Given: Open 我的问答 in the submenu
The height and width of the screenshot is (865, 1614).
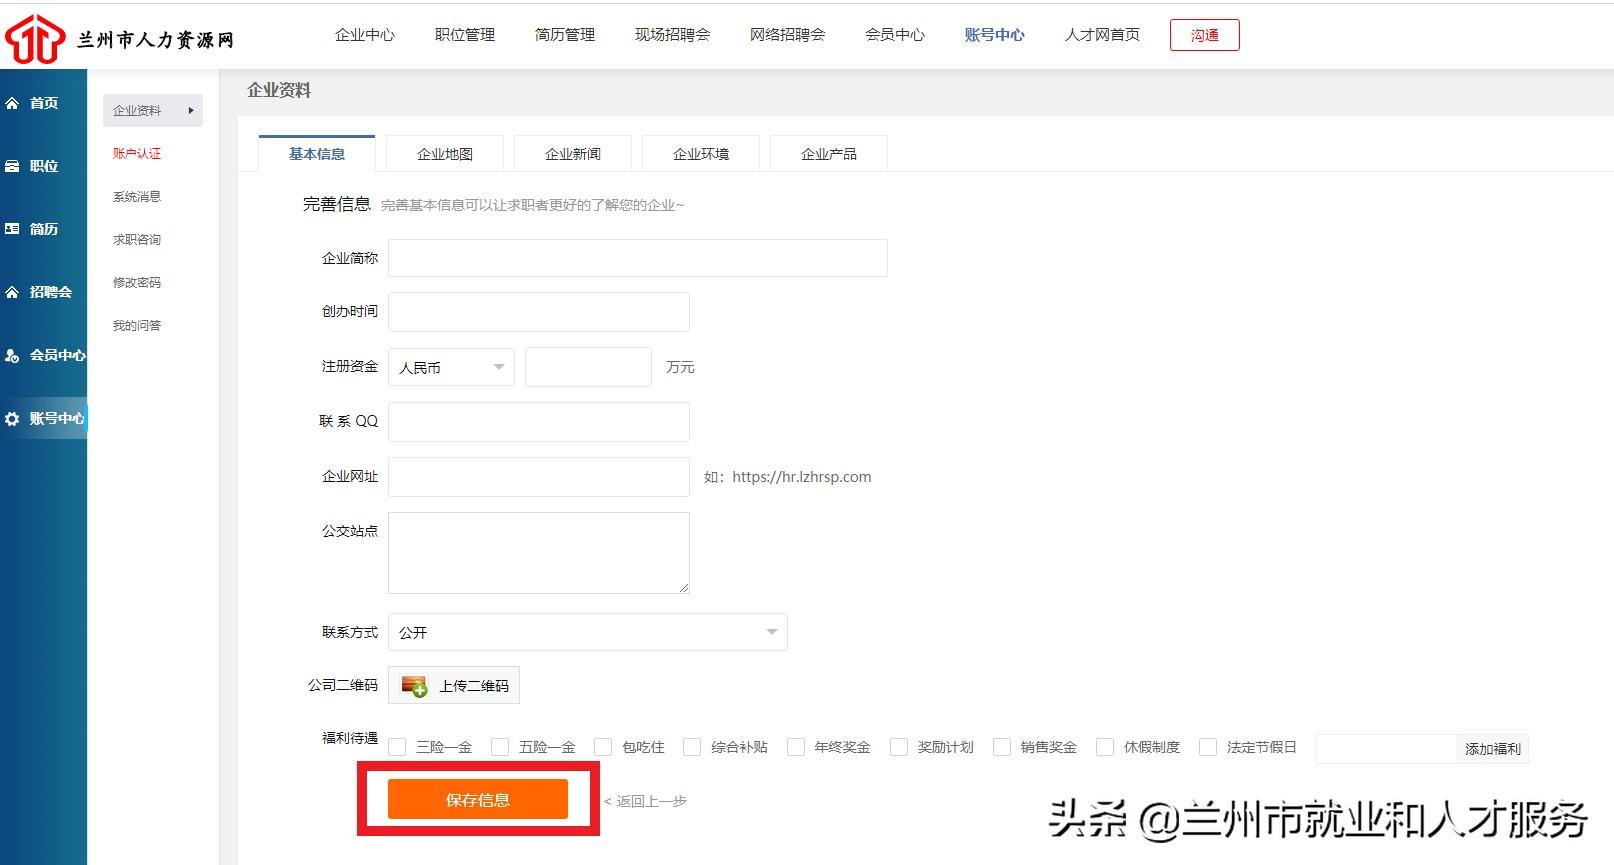Looking at the screenshot, I should [137, 326].
